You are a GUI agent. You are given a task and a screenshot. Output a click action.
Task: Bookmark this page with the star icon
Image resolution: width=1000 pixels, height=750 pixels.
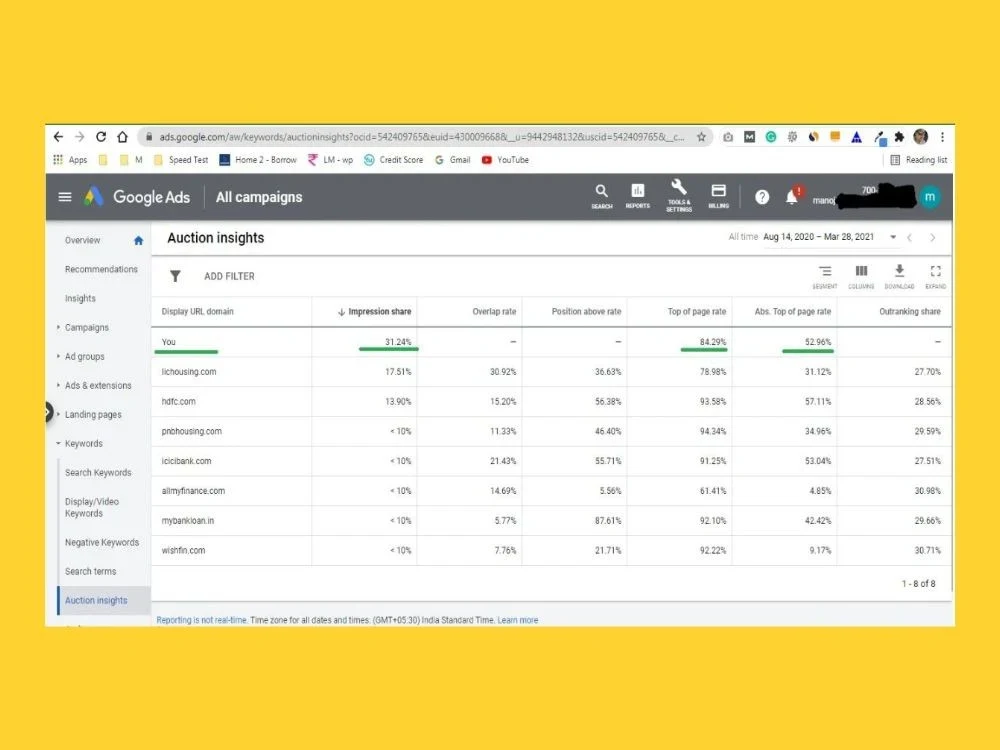point(701,136)
